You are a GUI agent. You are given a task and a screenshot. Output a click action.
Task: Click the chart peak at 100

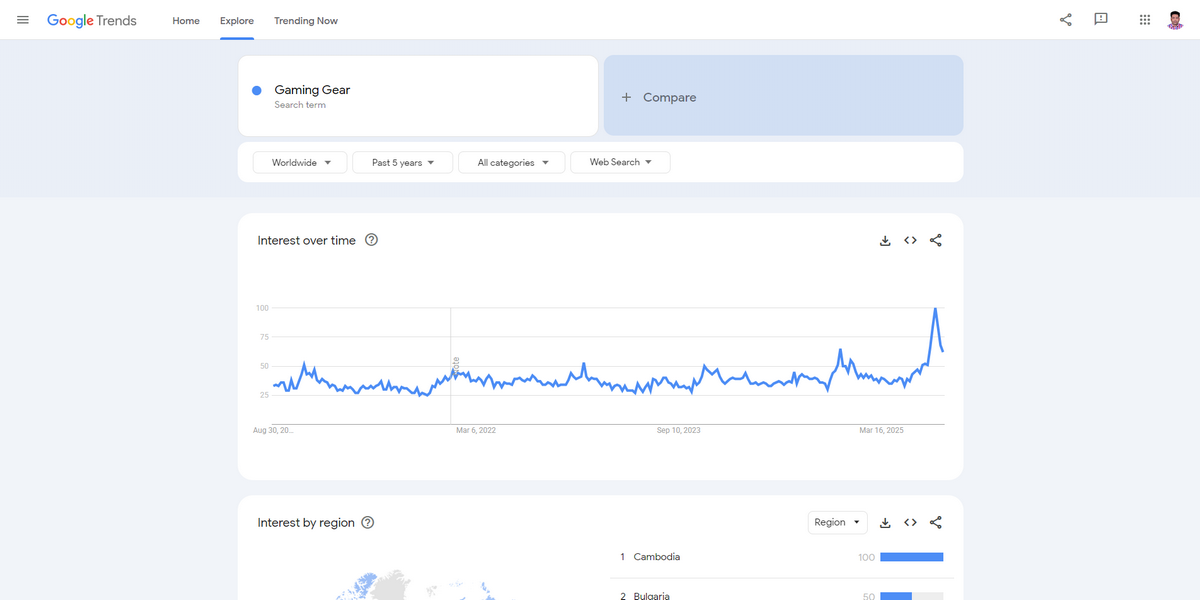coord(935,309)
